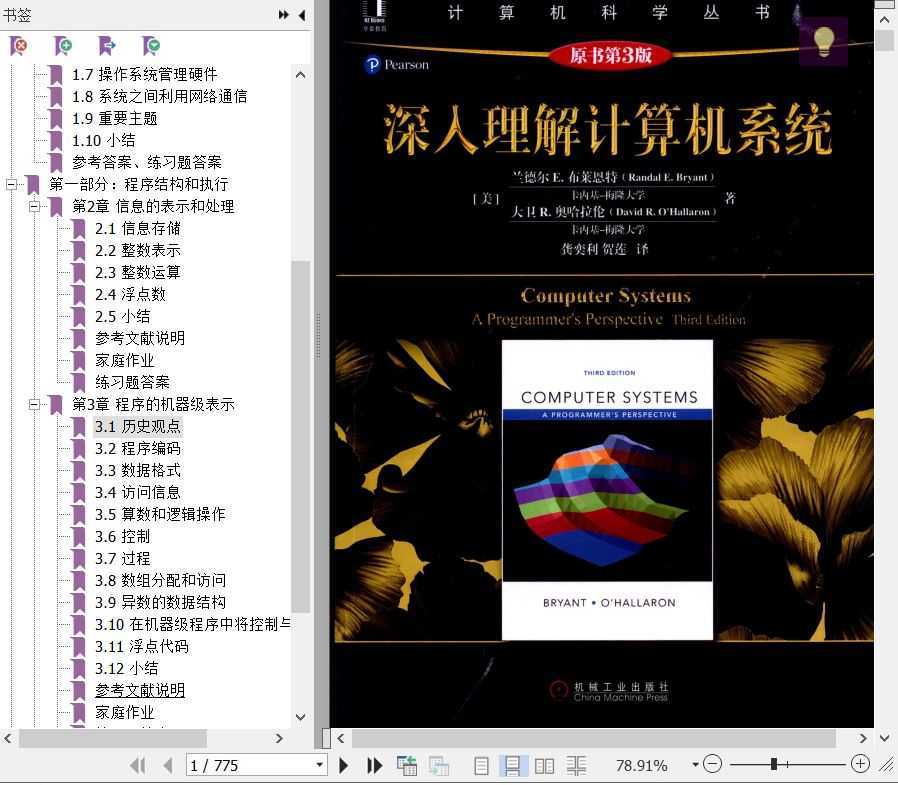Select the 2.5 小结 bookmark

123,316
